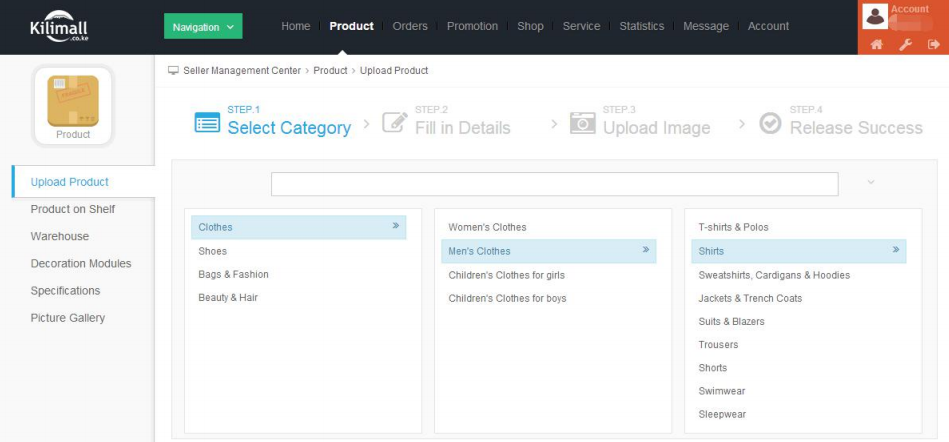
Task: Click the Product box icon in sidebar
Action: [73, 101]
